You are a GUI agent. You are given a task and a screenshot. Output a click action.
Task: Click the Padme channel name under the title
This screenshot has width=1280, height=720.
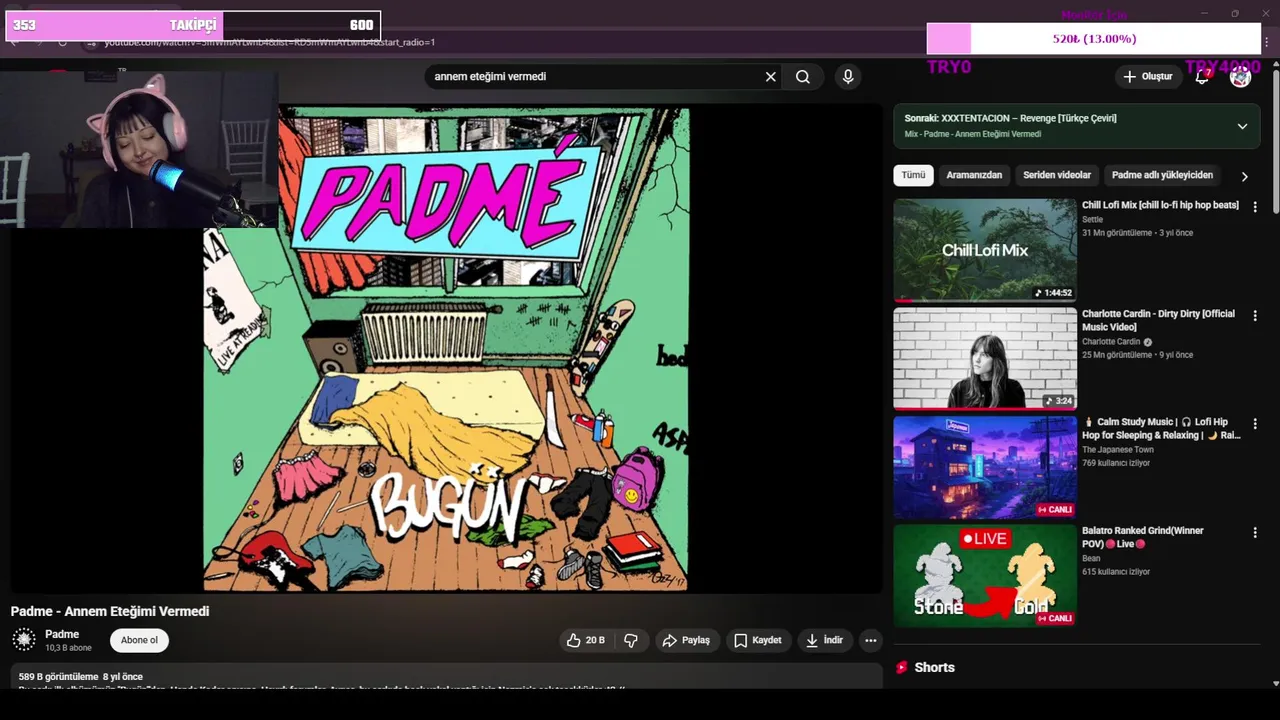(62, 634)
